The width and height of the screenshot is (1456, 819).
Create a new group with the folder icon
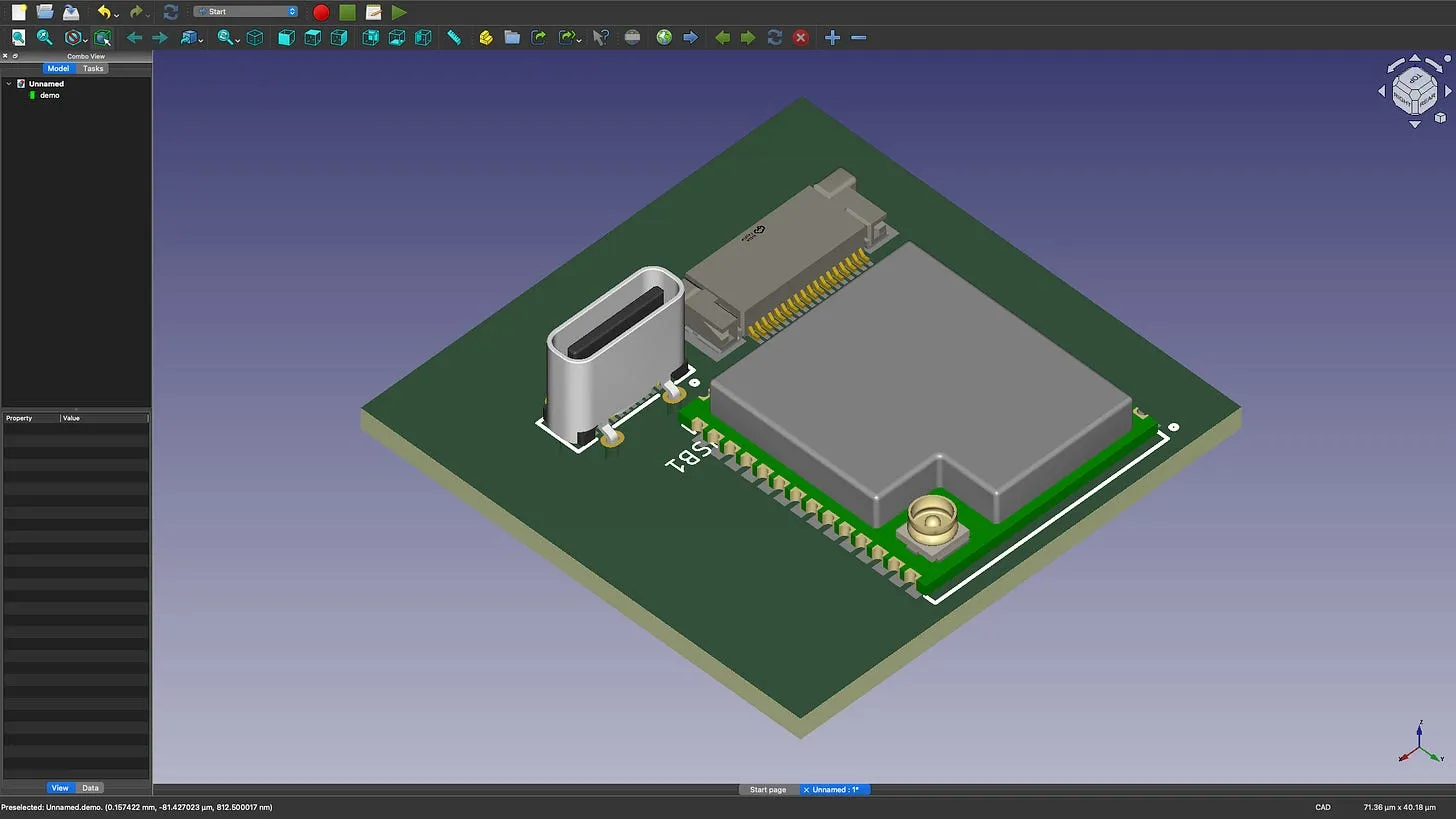tap(512, 37)
